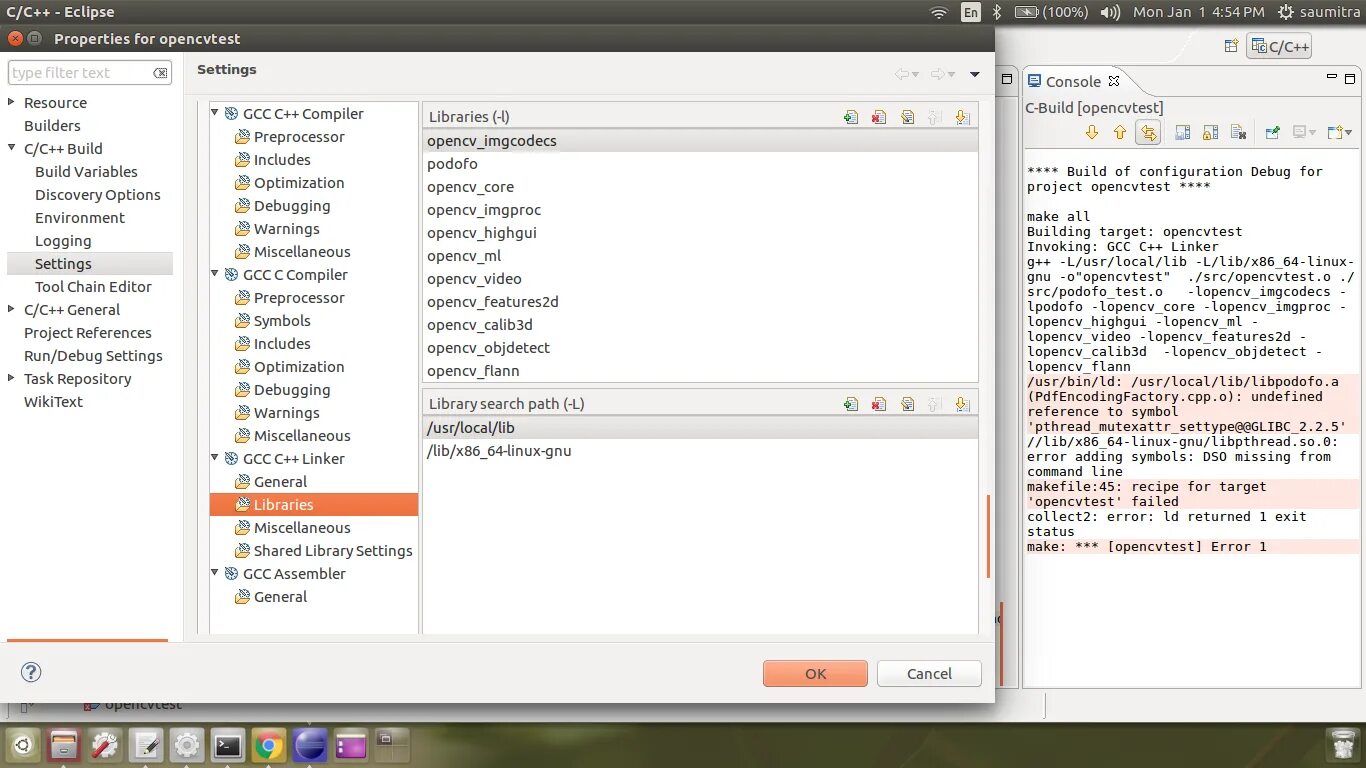The height and width of the screenshot is (768, 1366).
Task: Close the Console tab
Action: [x=1114, y=81]
